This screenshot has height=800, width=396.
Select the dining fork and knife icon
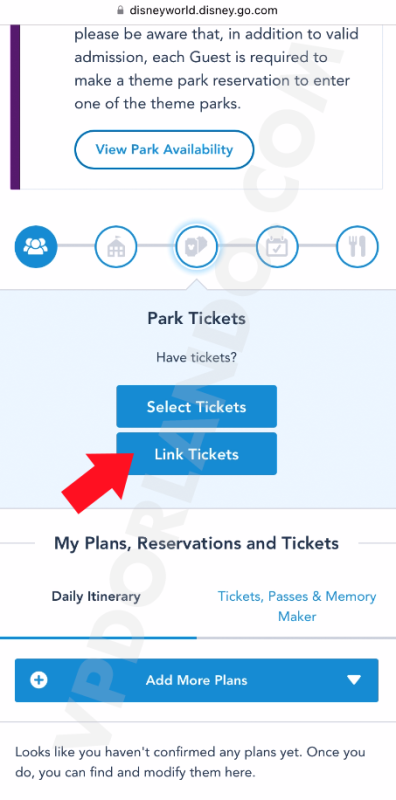(357, 247)
